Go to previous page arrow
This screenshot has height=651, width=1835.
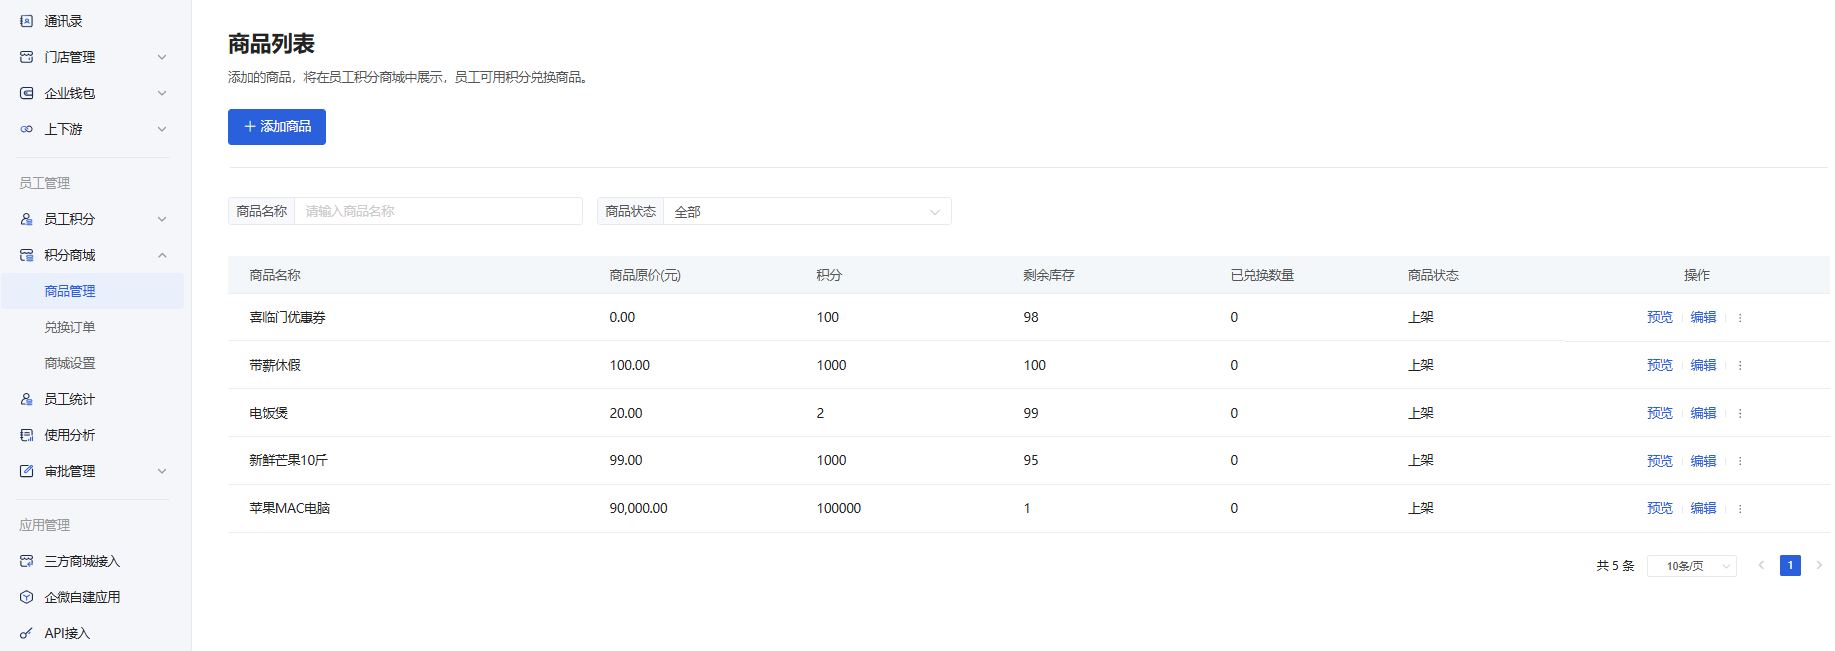1761,565
